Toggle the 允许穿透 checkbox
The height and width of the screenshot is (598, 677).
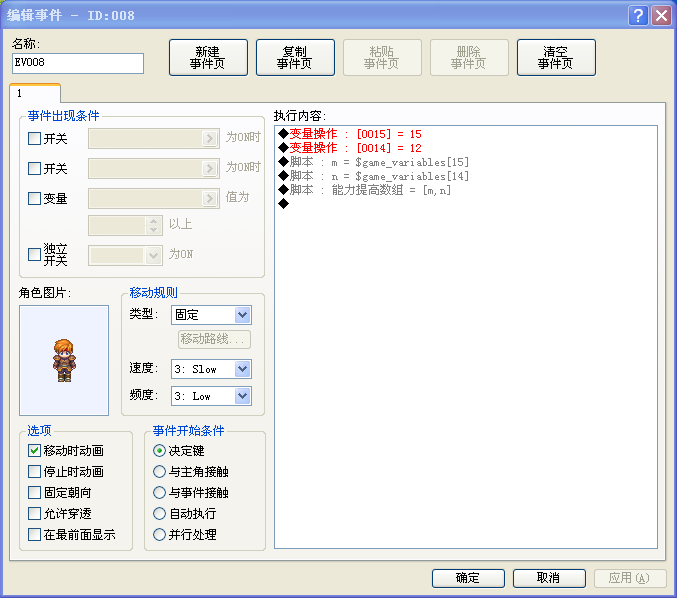(34, 514)
